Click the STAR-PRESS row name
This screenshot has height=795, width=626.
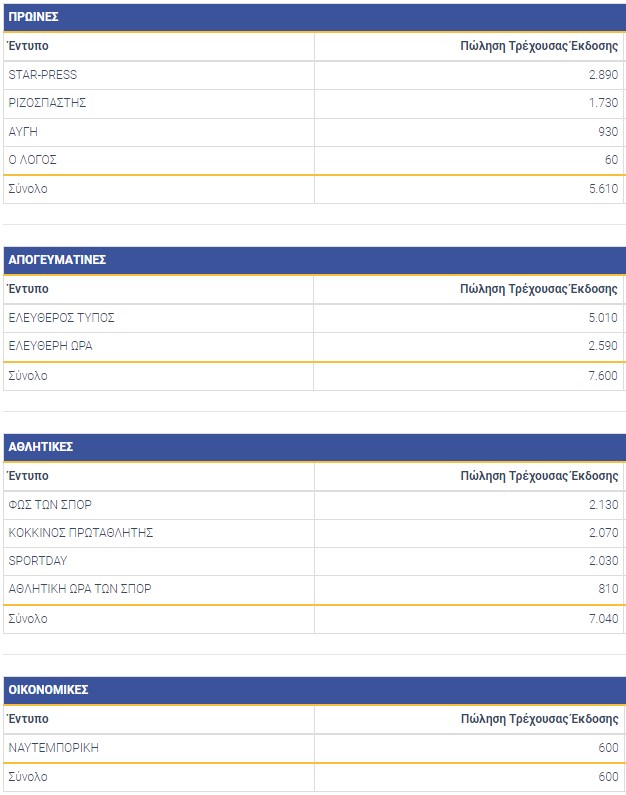(x=42, y=75)
